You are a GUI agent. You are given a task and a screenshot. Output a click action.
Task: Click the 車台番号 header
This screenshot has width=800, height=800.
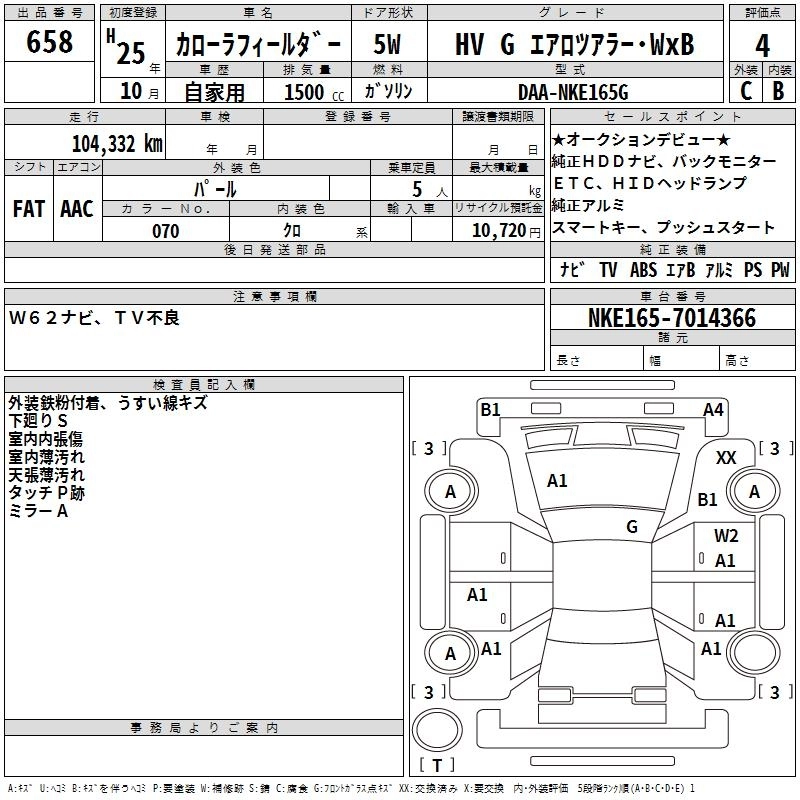(x=672, y=296)
